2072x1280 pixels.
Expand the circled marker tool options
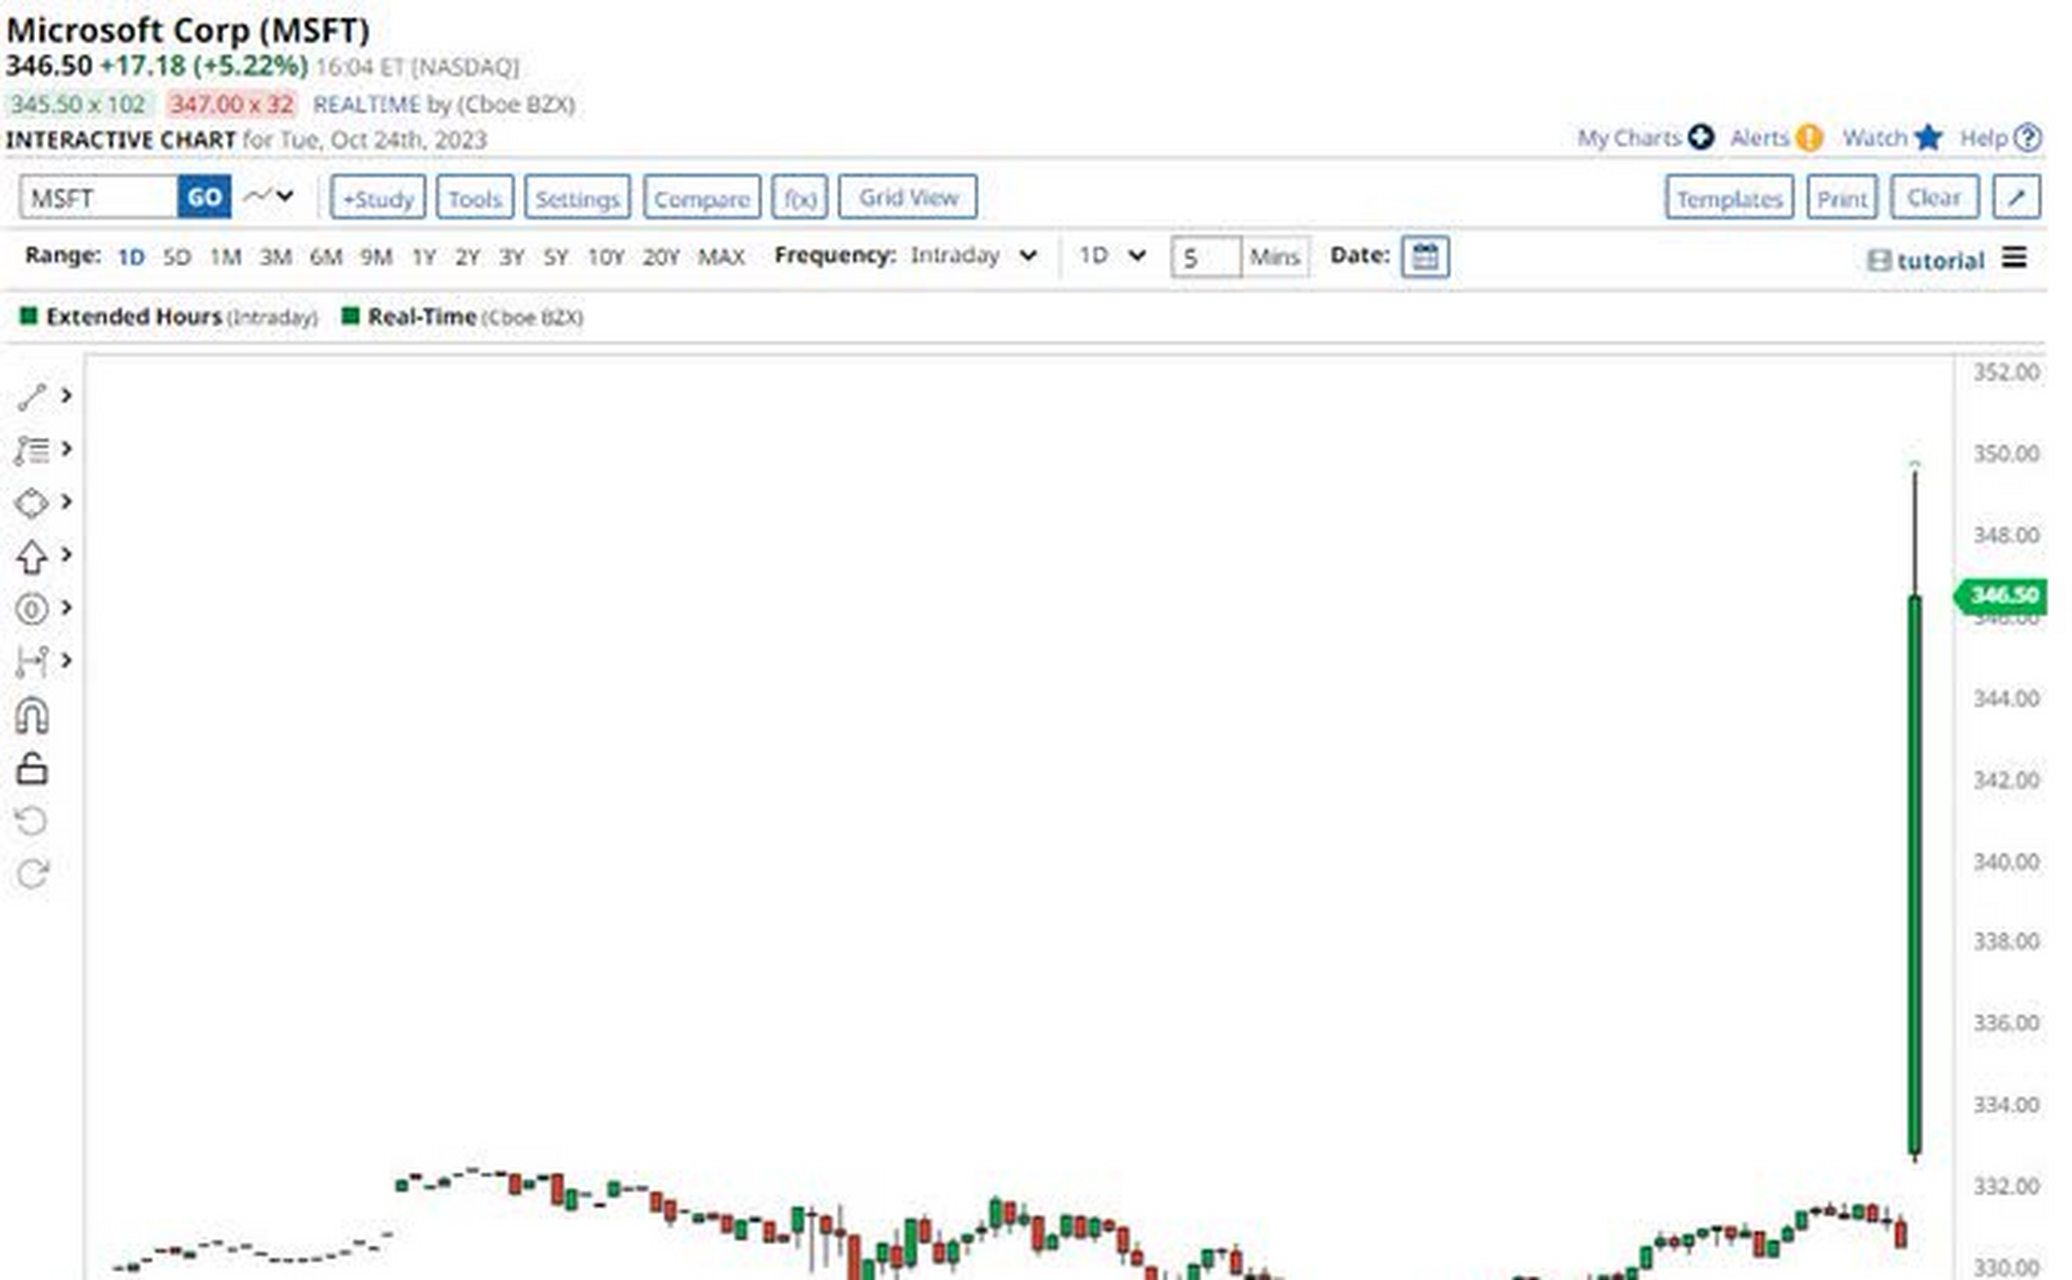[x=66, y=607]
